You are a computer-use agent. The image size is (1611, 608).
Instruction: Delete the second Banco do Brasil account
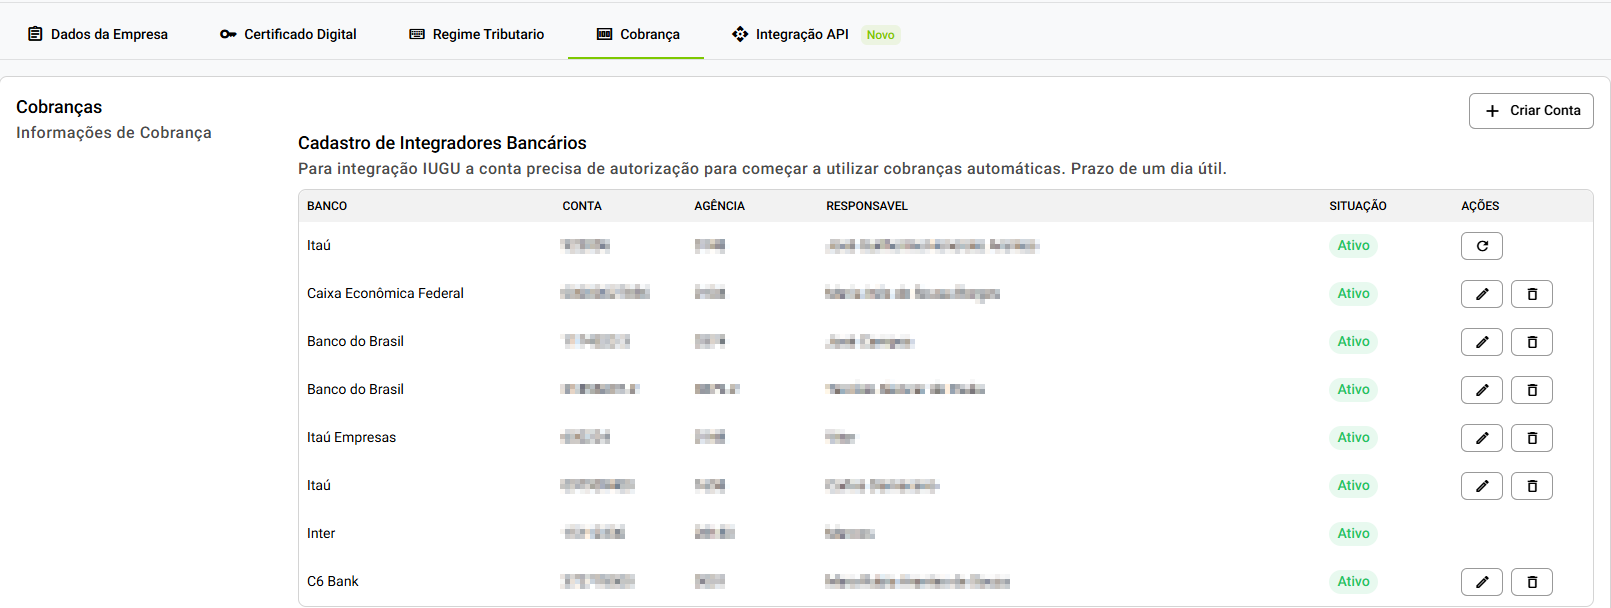tap(1531, 390)
